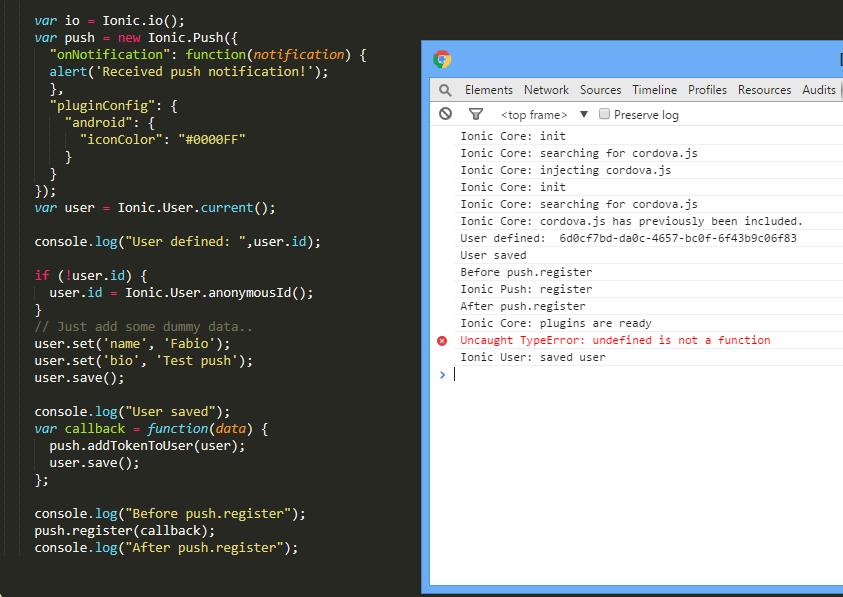Click the 'push.addTokenToUser(user);' code line

[x=147, y=446]
